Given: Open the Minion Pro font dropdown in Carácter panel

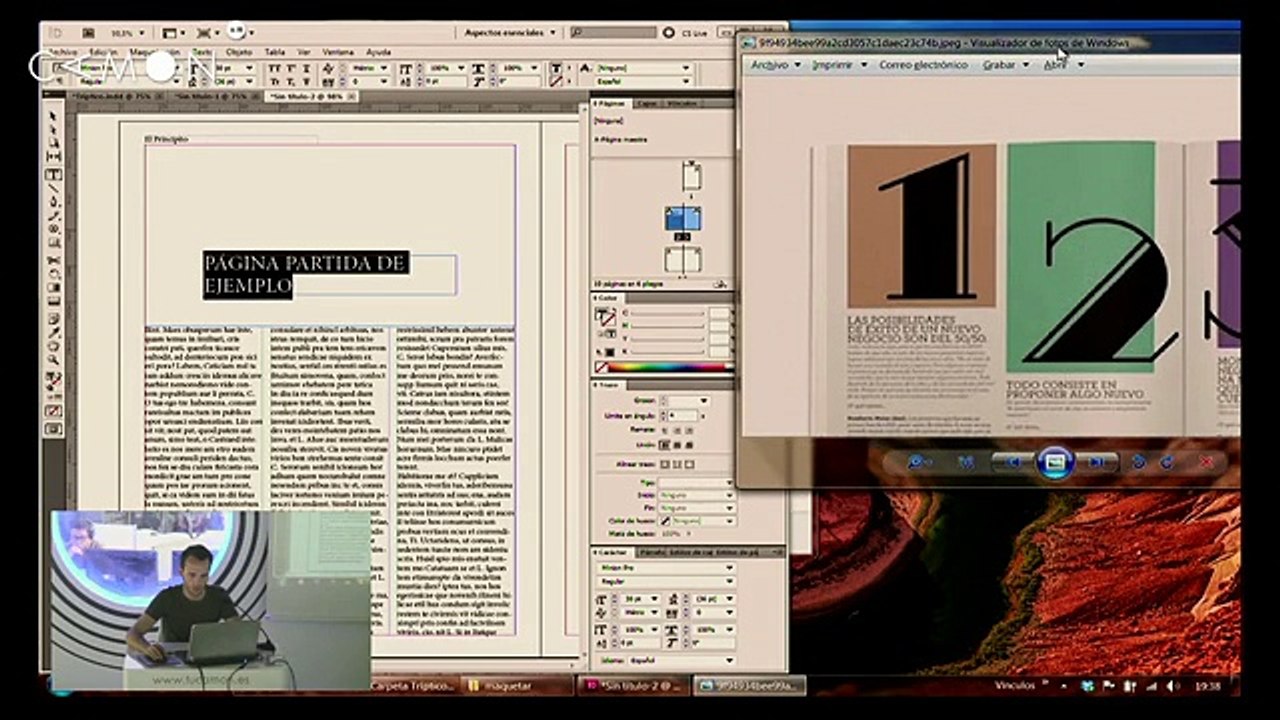Looking at the screenshot, I should pos(665,567).
